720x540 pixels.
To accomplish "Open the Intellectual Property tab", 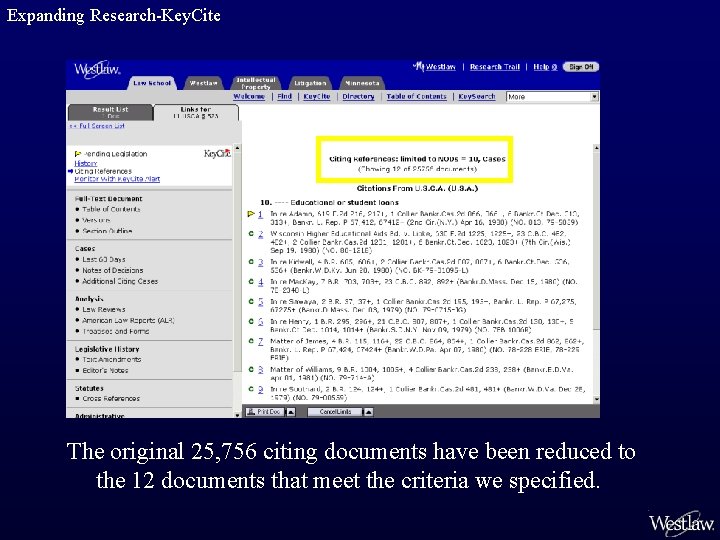I will click(x=256, y=83).
